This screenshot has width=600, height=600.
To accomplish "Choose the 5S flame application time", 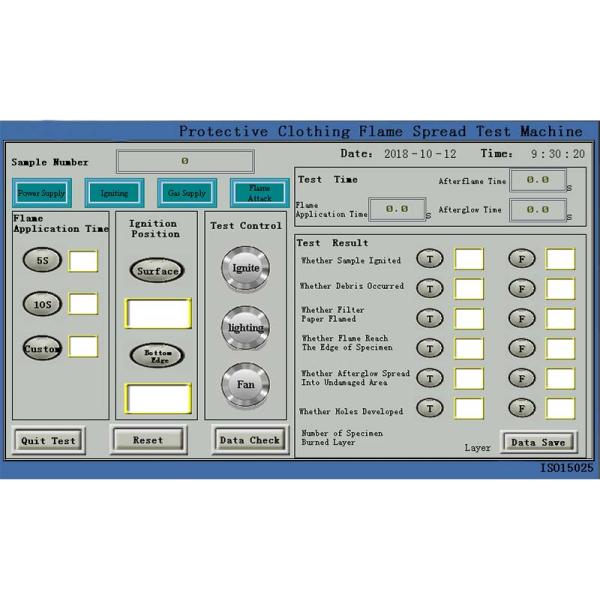I will click(x=43, y=260).
